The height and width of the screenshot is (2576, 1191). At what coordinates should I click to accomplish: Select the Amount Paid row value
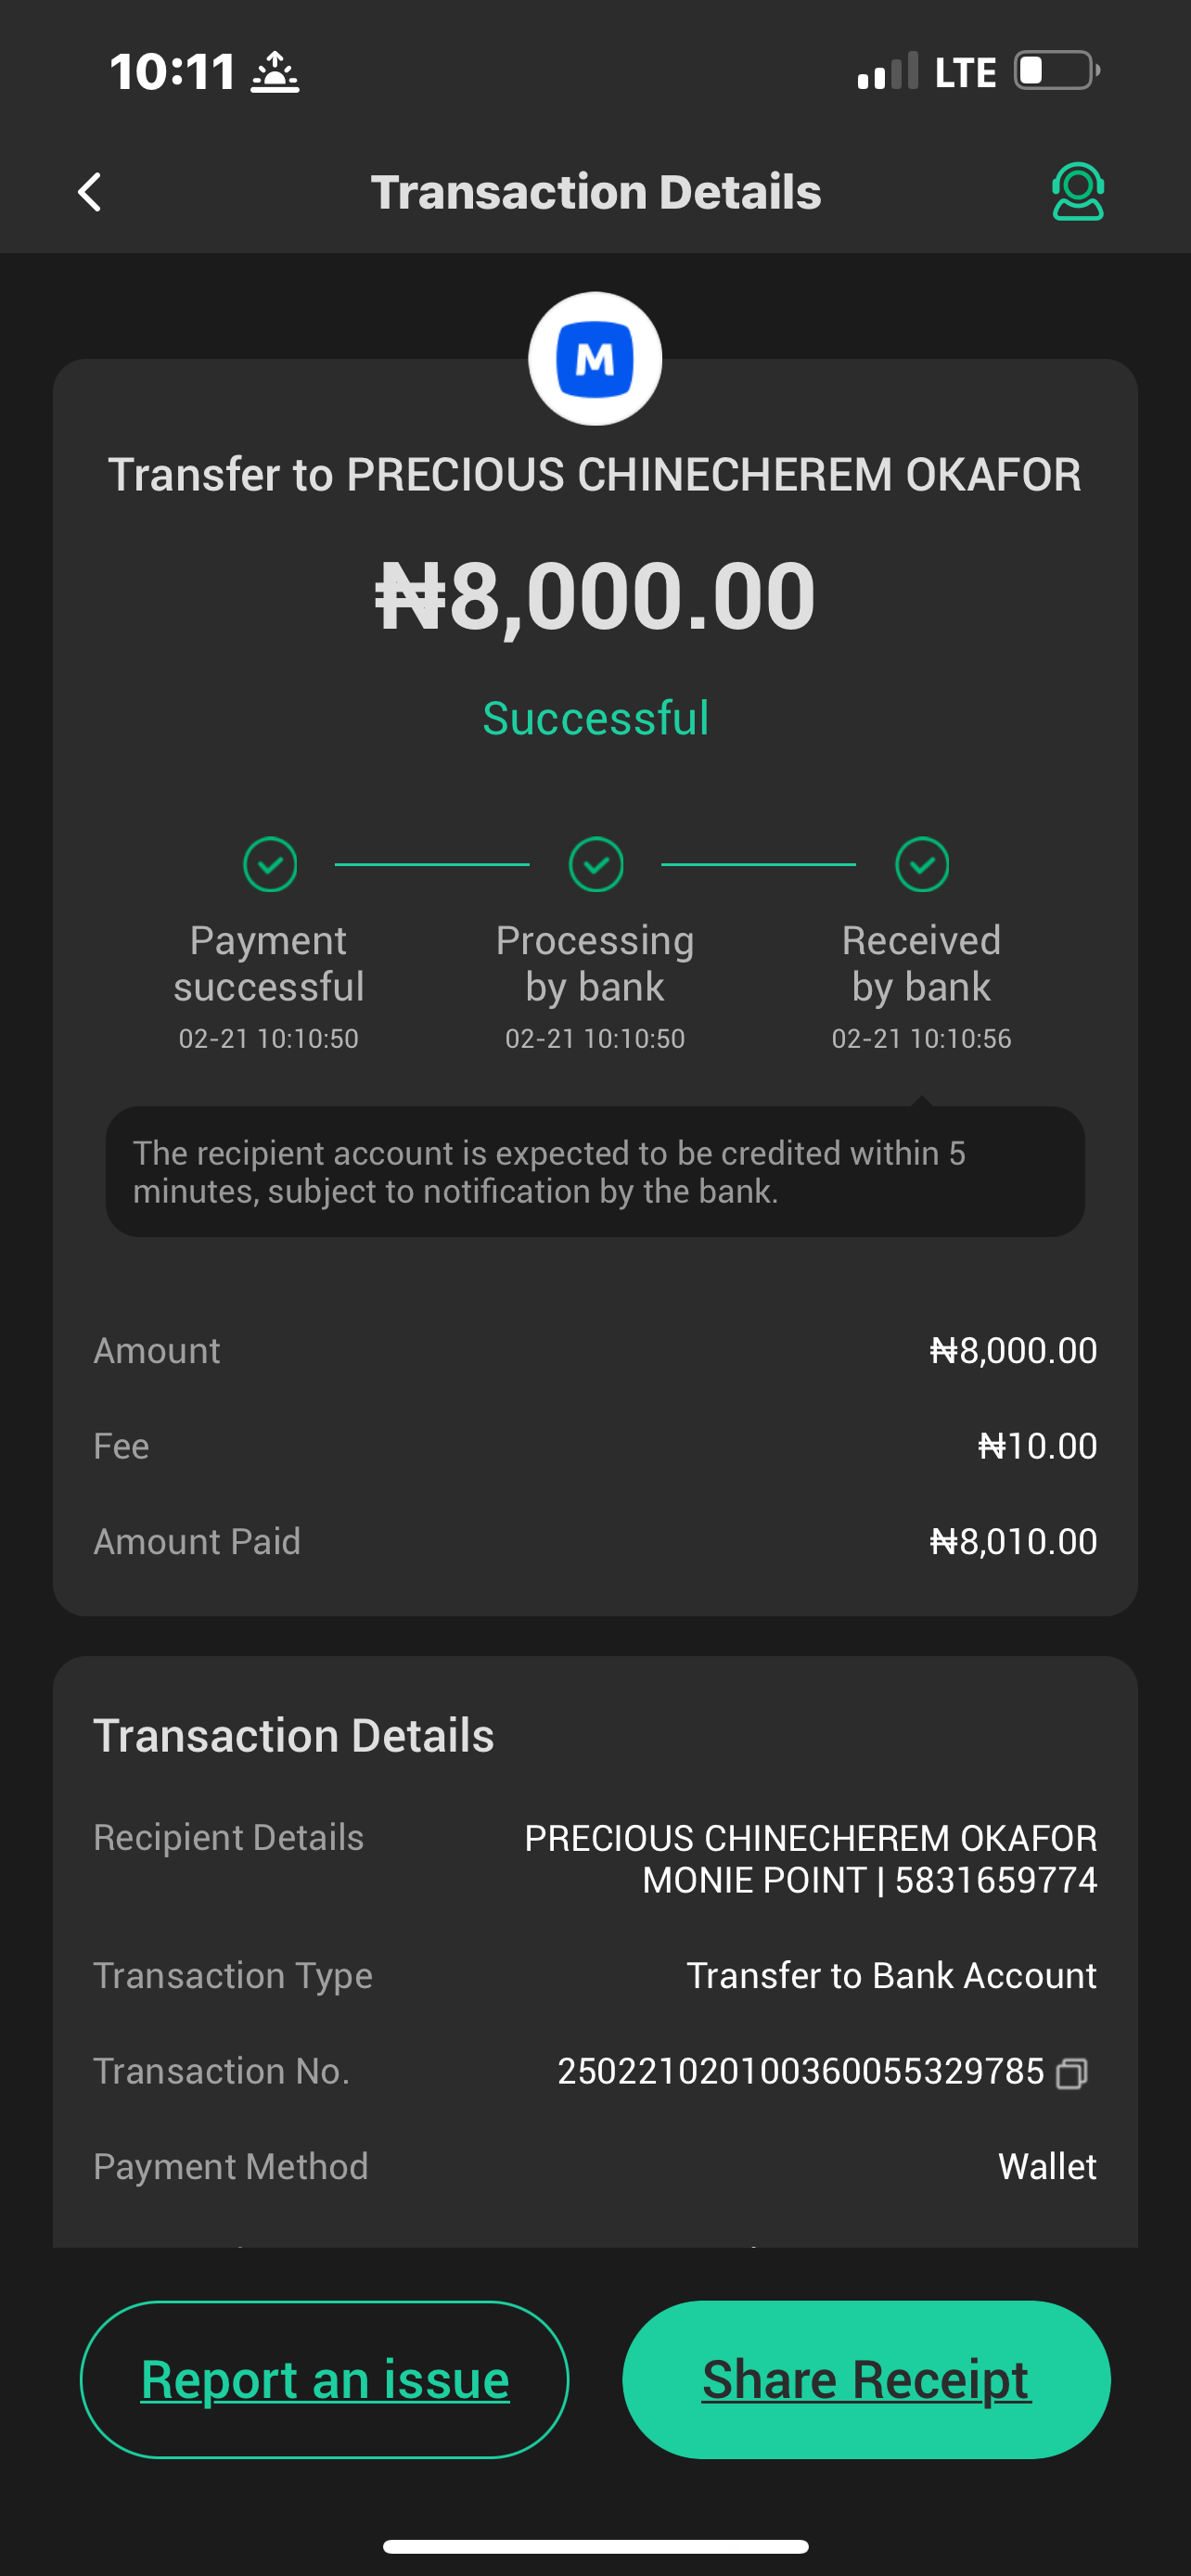point(1013,1541)
